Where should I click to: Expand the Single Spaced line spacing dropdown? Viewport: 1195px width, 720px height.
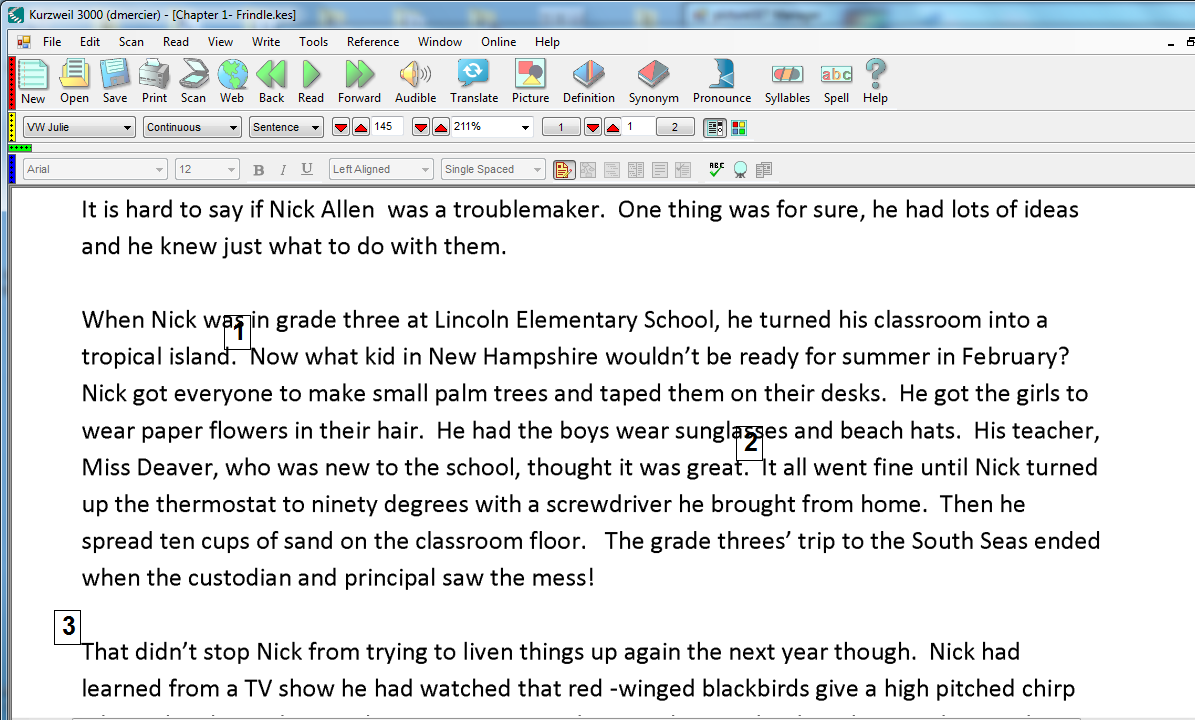pyautogui.click(x=537, y=169)
